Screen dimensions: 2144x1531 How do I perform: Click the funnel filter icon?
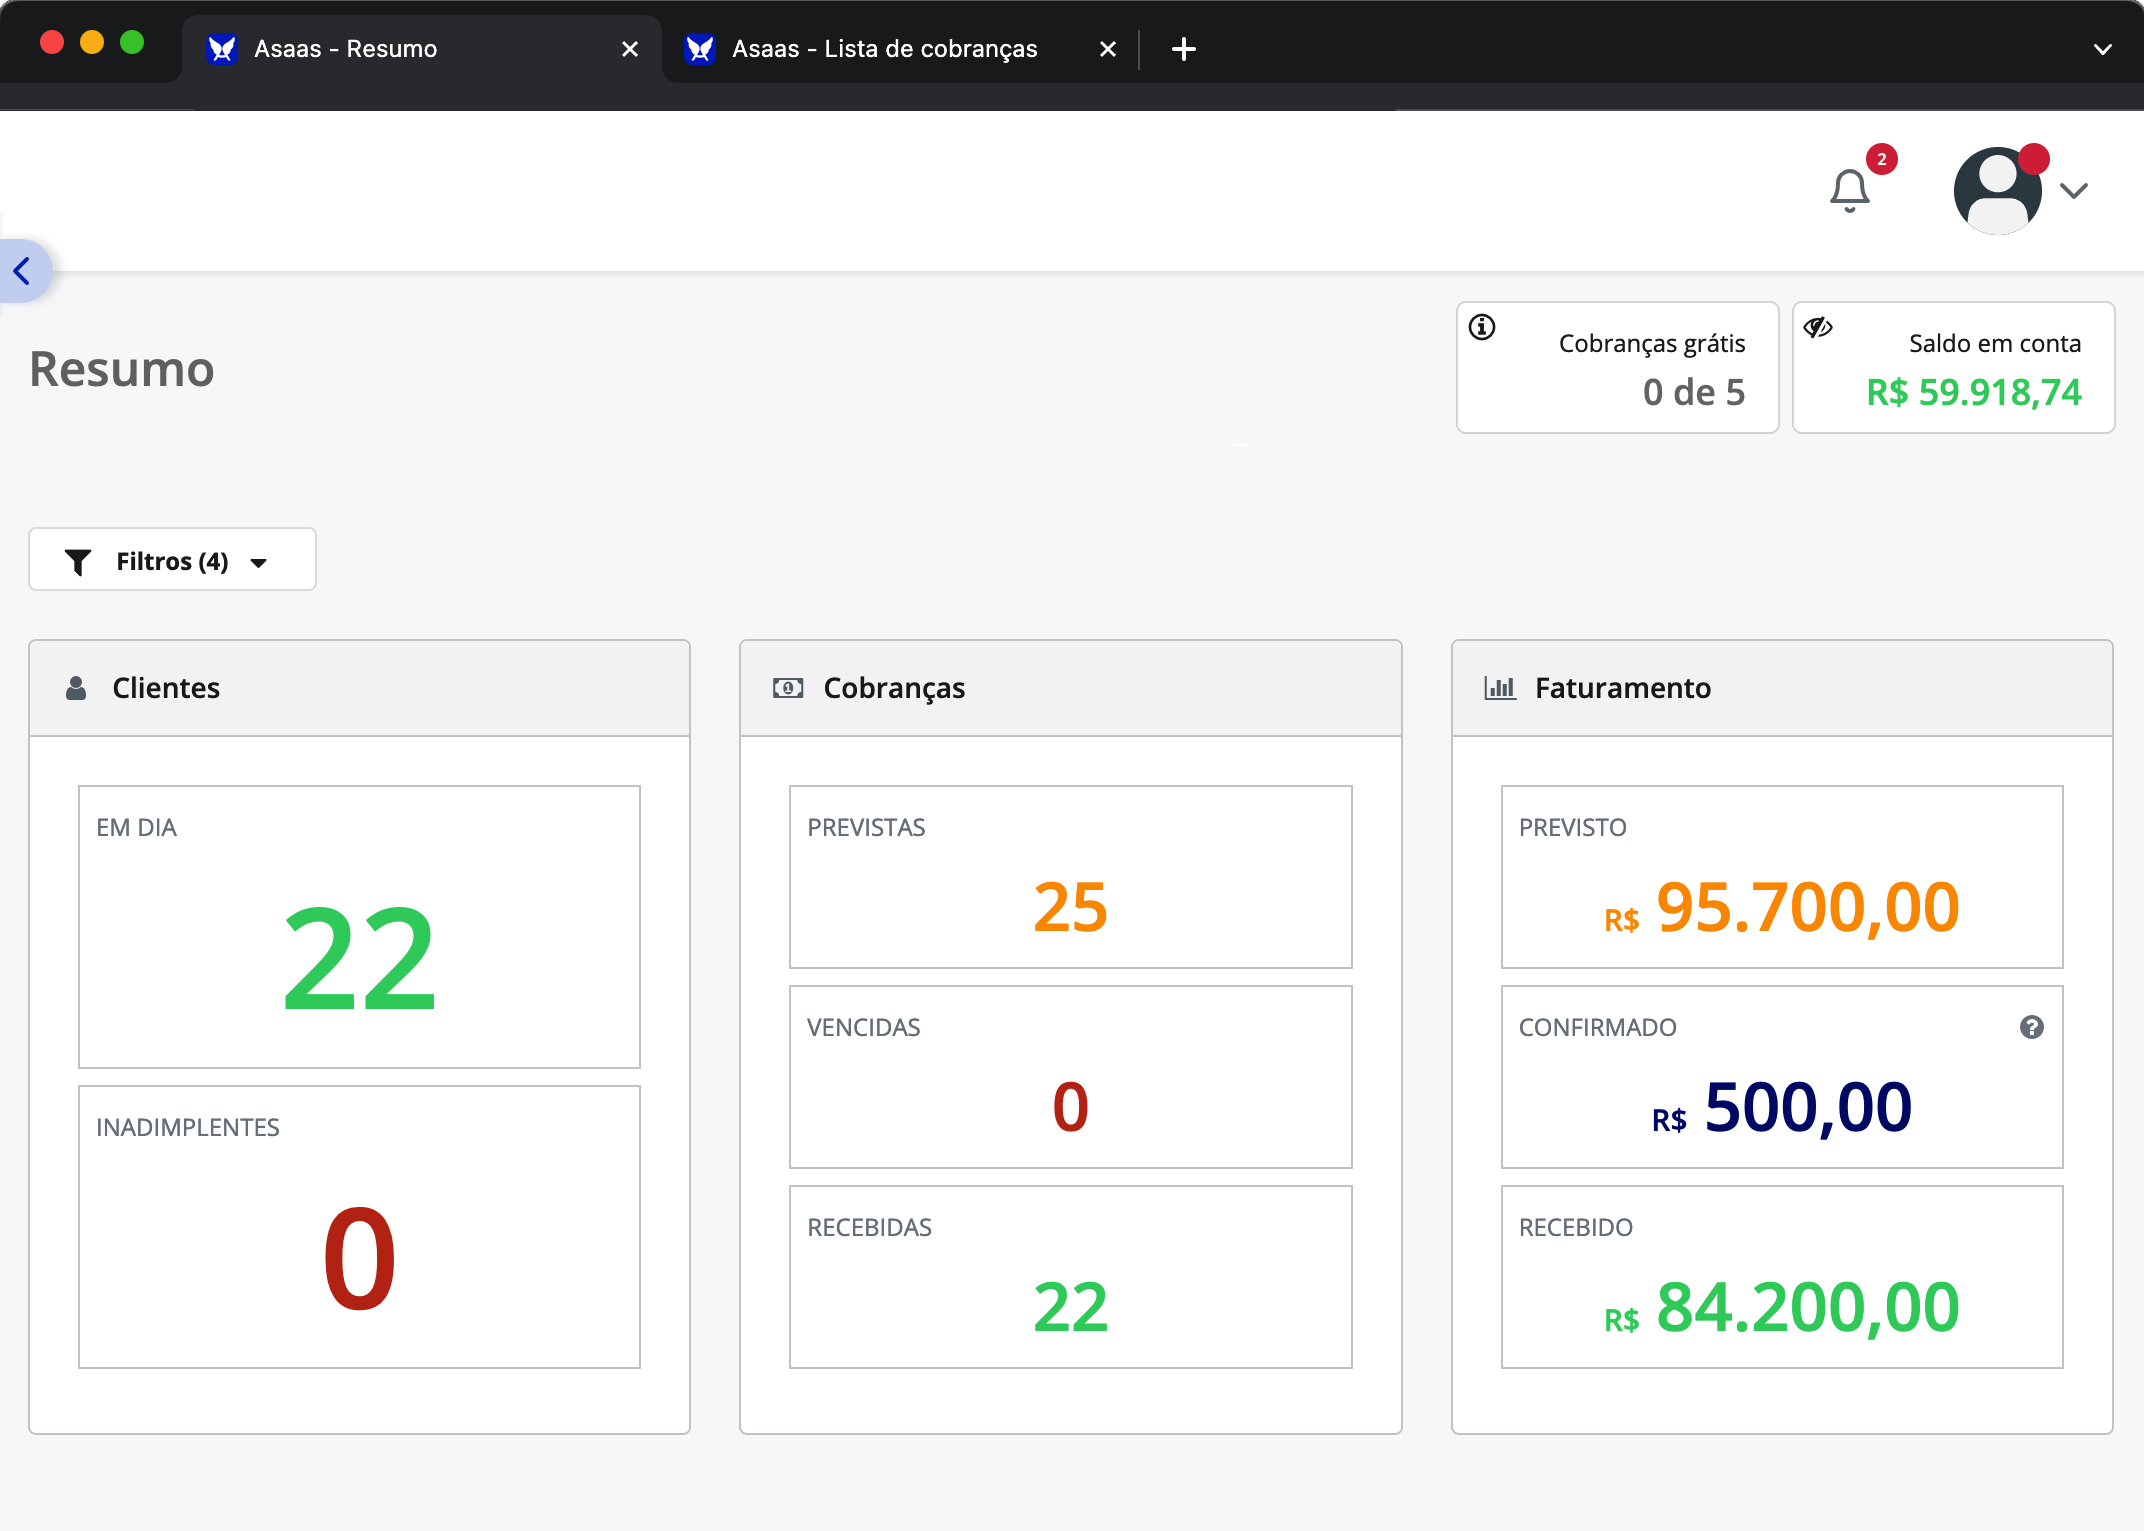tap(78, 562)
